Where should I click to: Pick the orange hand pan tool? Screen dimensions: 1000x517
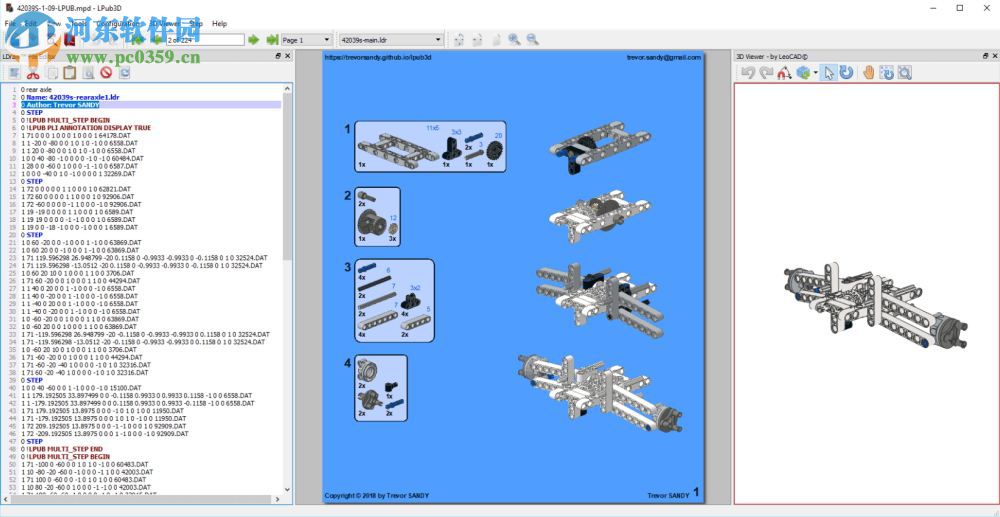click(868, 73)
